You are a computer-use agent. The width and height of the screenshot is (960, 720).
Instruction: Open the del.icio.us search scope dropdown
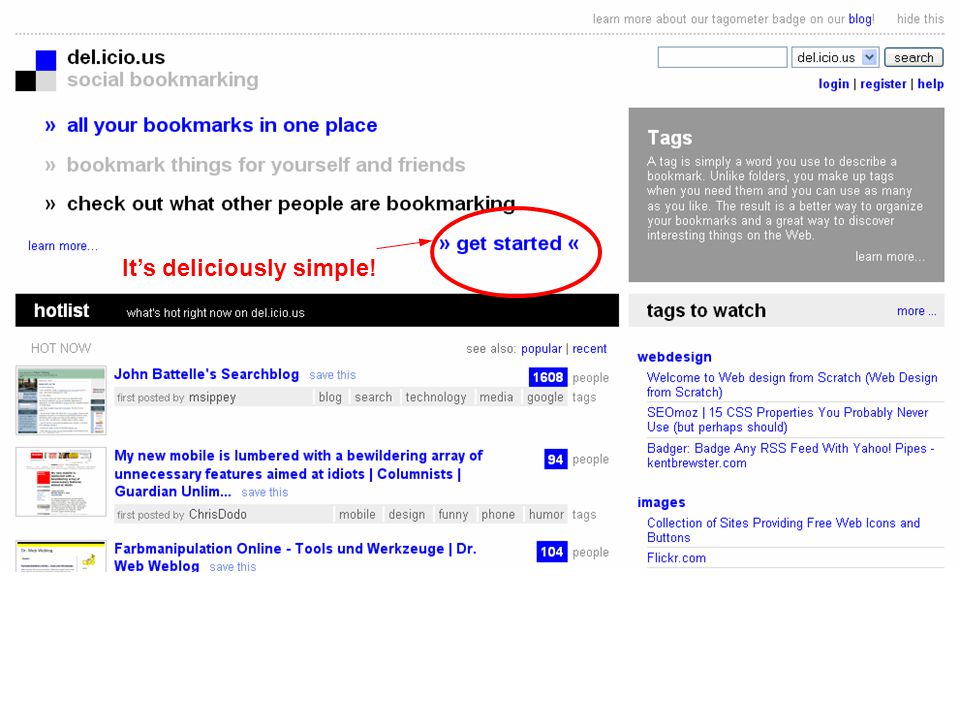pyautogui.click(x=835, y=58)
